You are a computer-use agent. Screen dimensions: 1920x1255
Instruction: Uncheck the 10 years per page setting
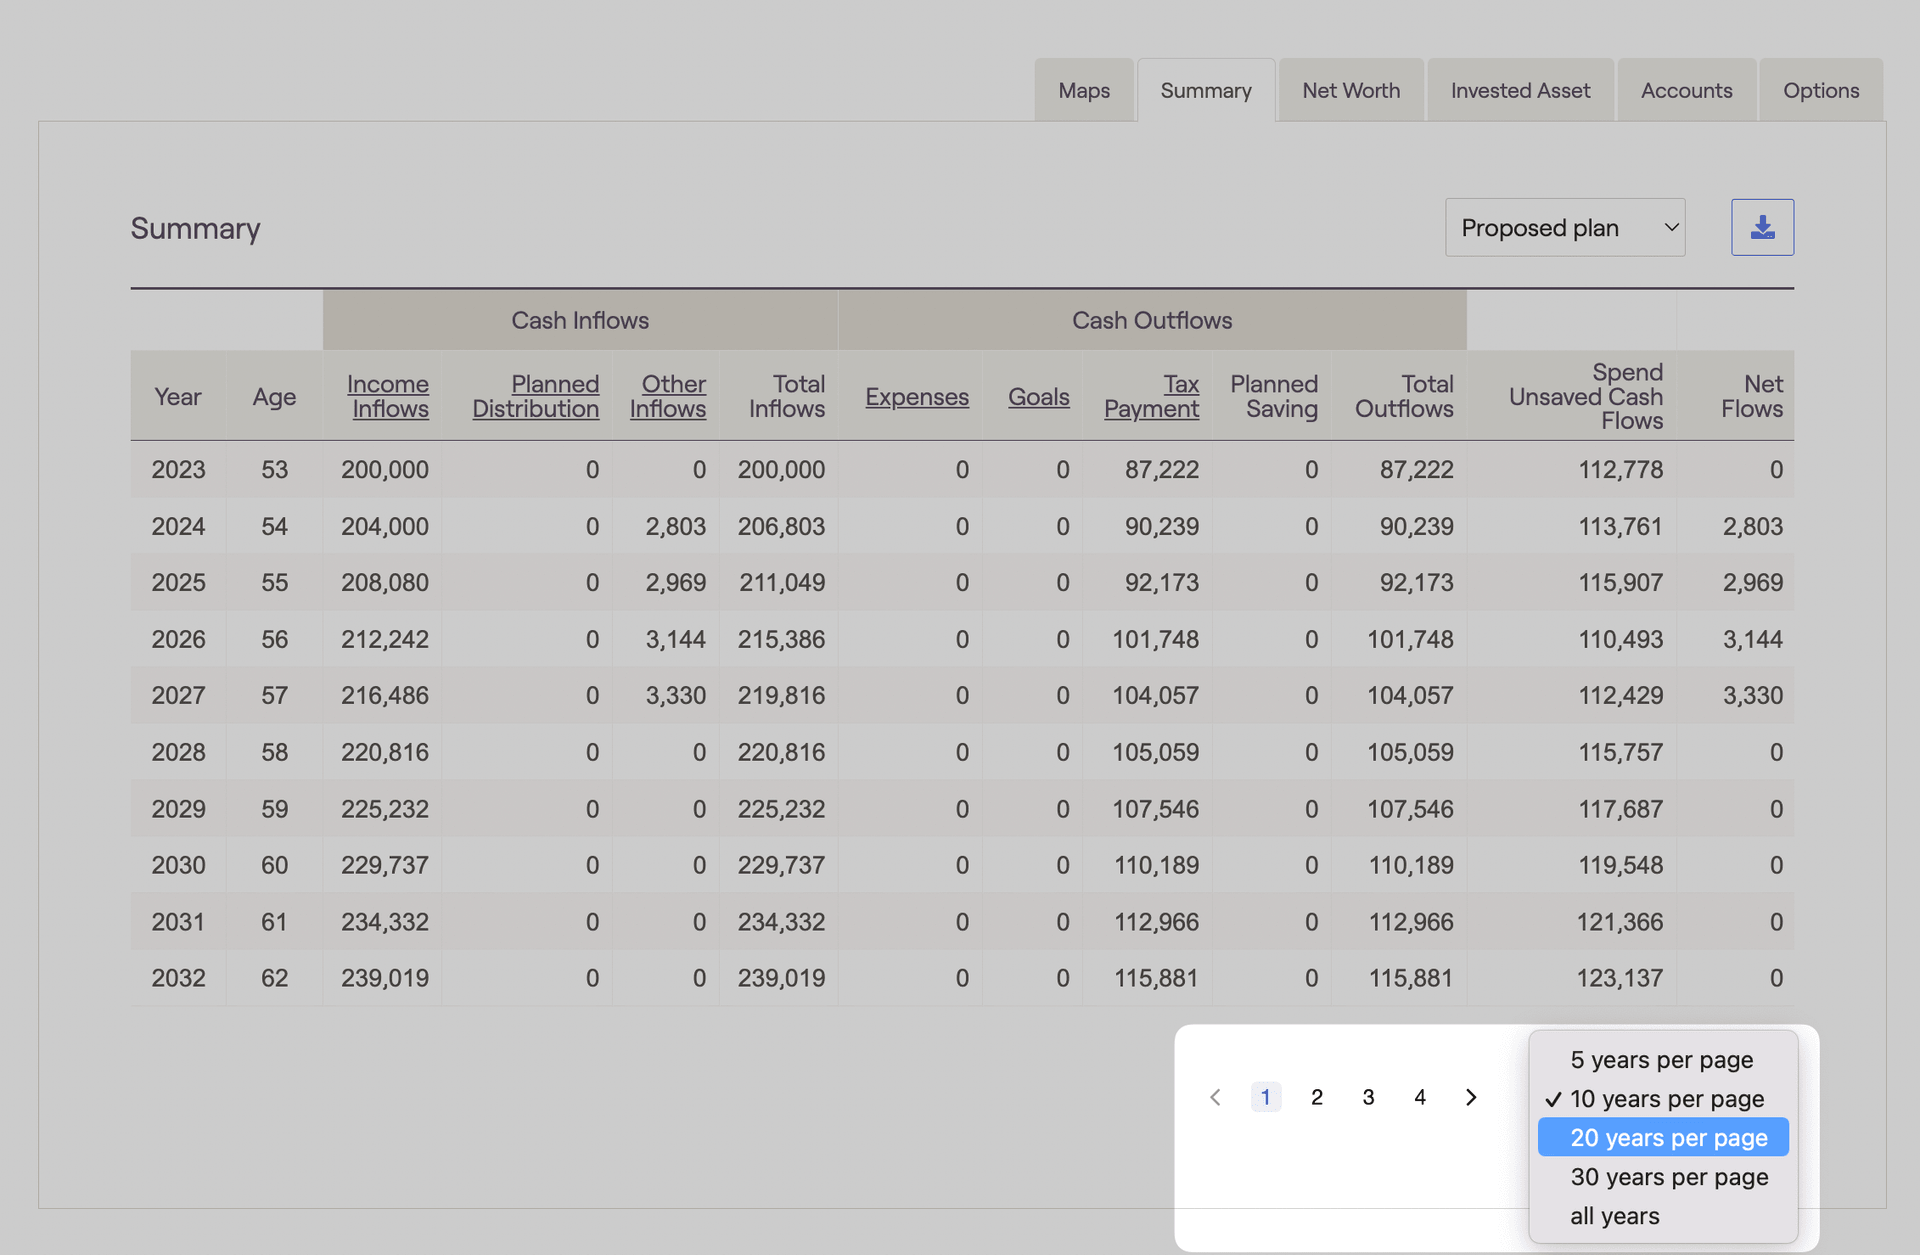pyautogui.click(x=1666, y=1098)
